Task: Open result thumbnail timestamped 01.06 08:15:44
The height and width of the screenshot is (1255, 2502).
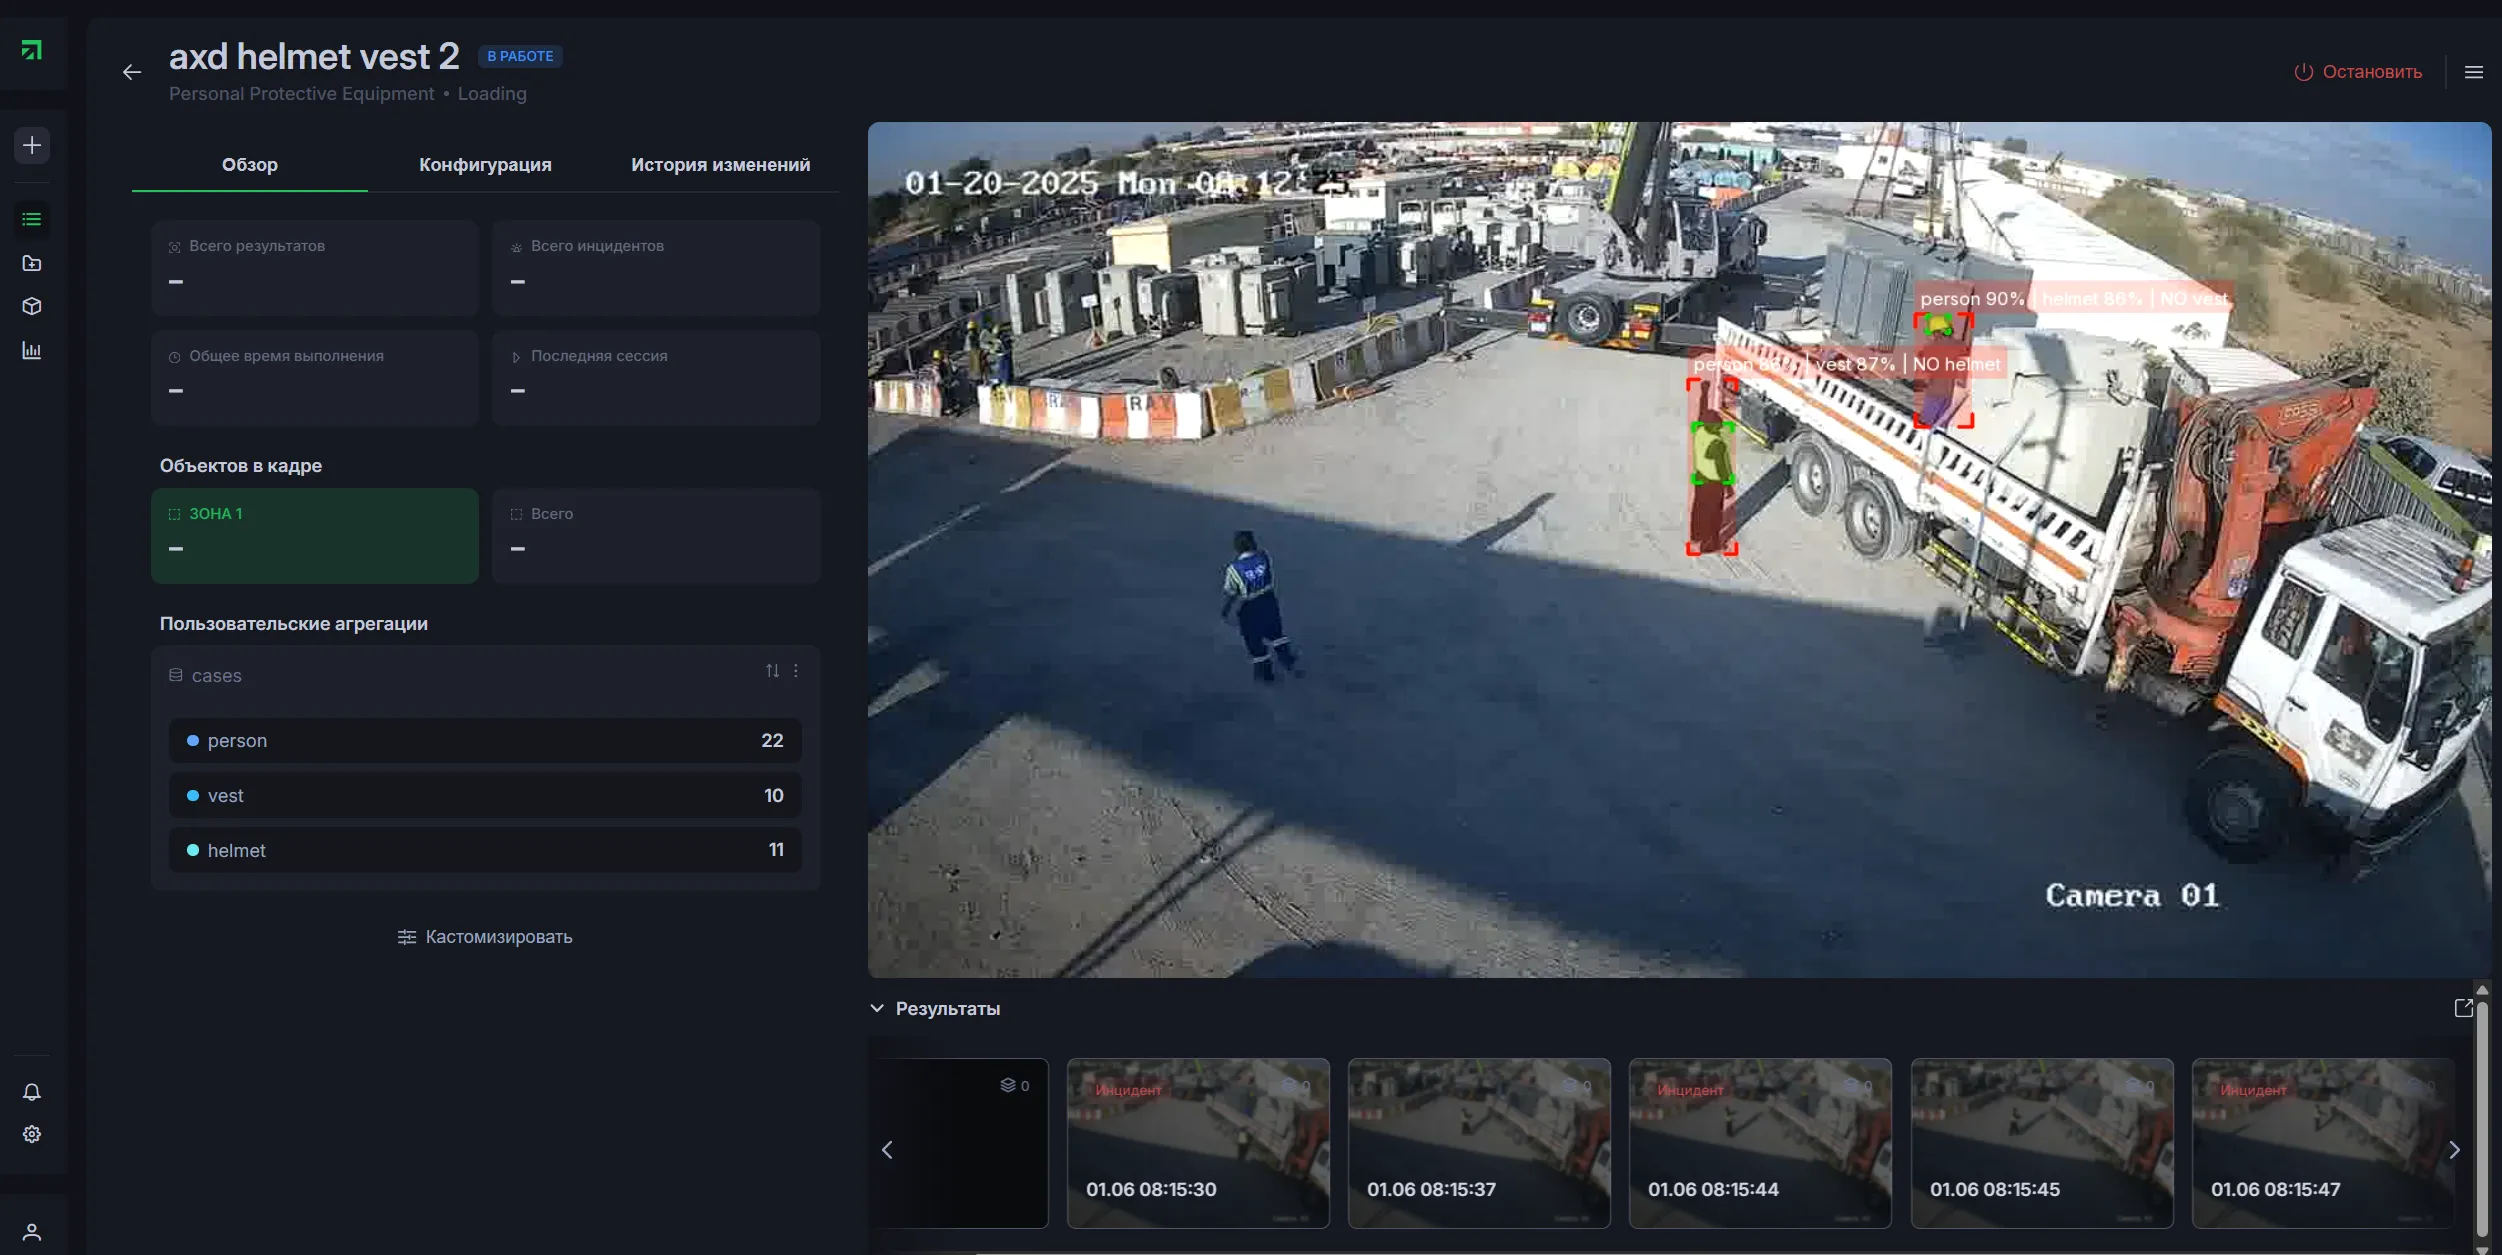Action: (x=1760, y=1143)
